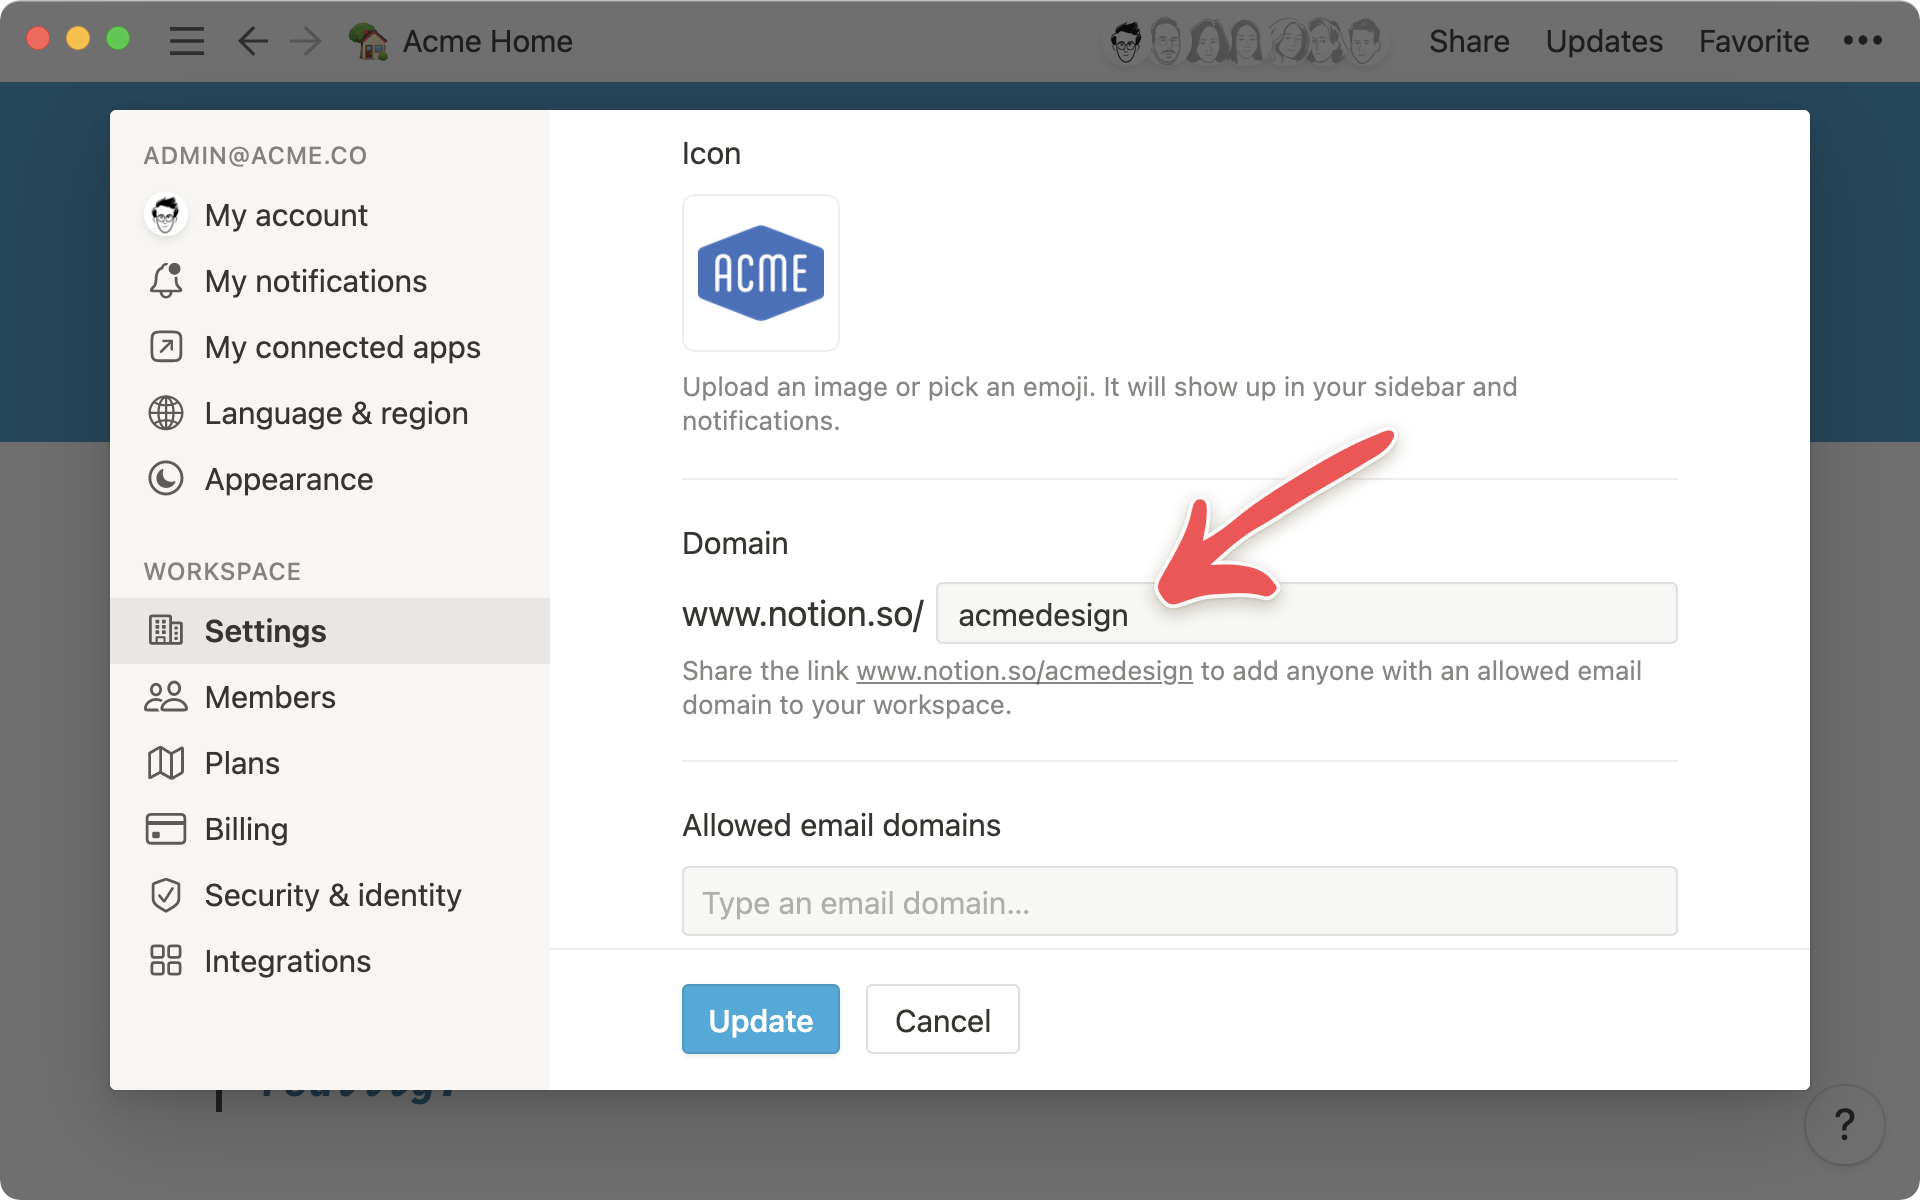The height and width of the screenshot is (1200, 1920).
Task: Click the Security & identity shield icon
Action: click(x=166, y=894)
